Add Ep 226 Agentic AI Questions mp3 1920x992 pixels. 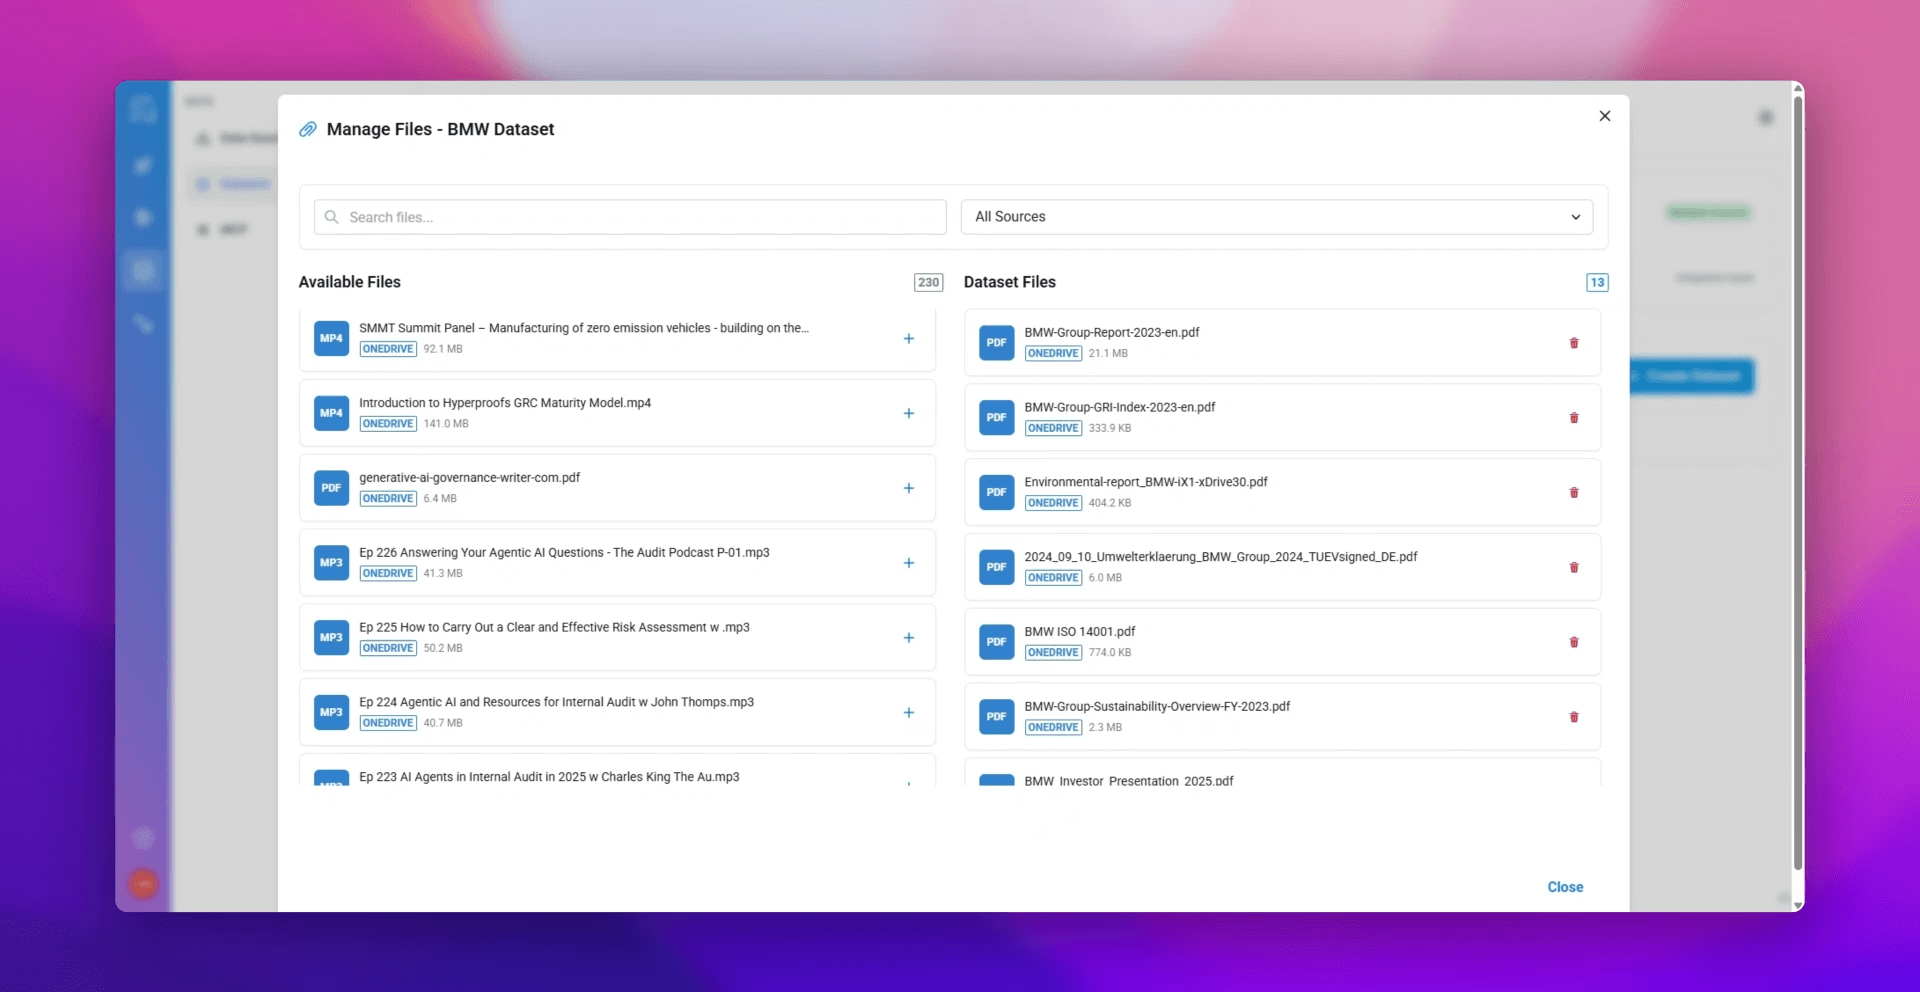(908, 563)
